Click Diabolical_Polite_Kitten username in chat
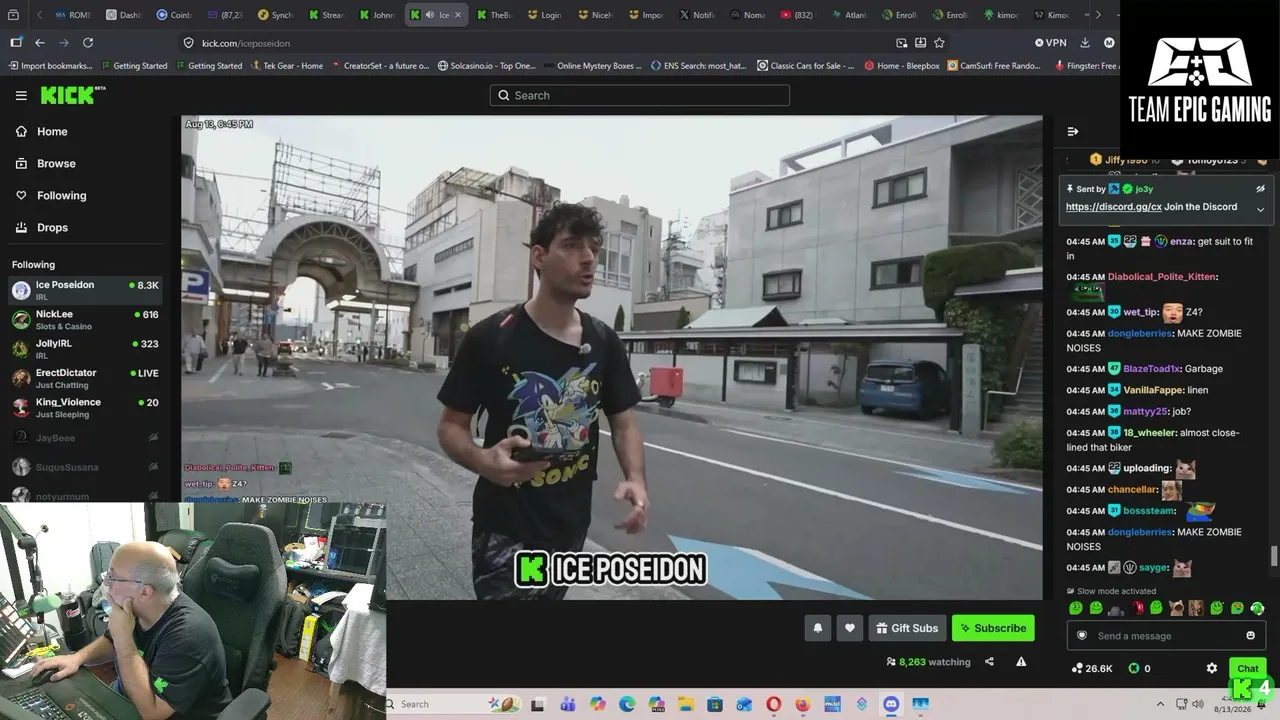Viewport: 1280px width, 720px height. tap(1162, 277)
